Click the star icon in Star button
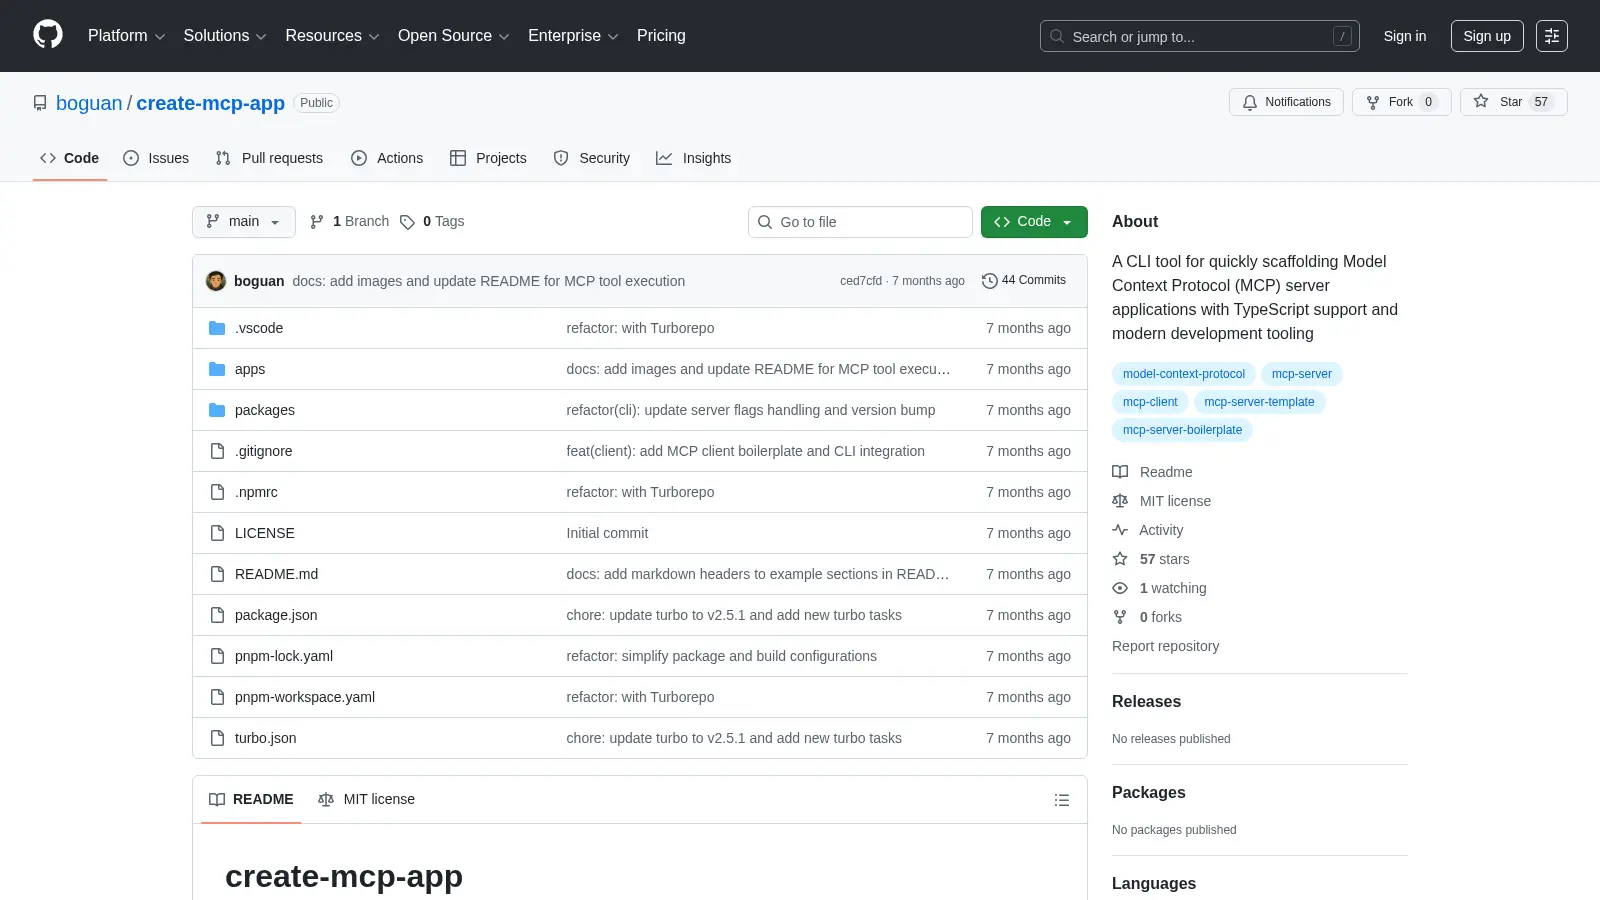 pos(1481,101)
